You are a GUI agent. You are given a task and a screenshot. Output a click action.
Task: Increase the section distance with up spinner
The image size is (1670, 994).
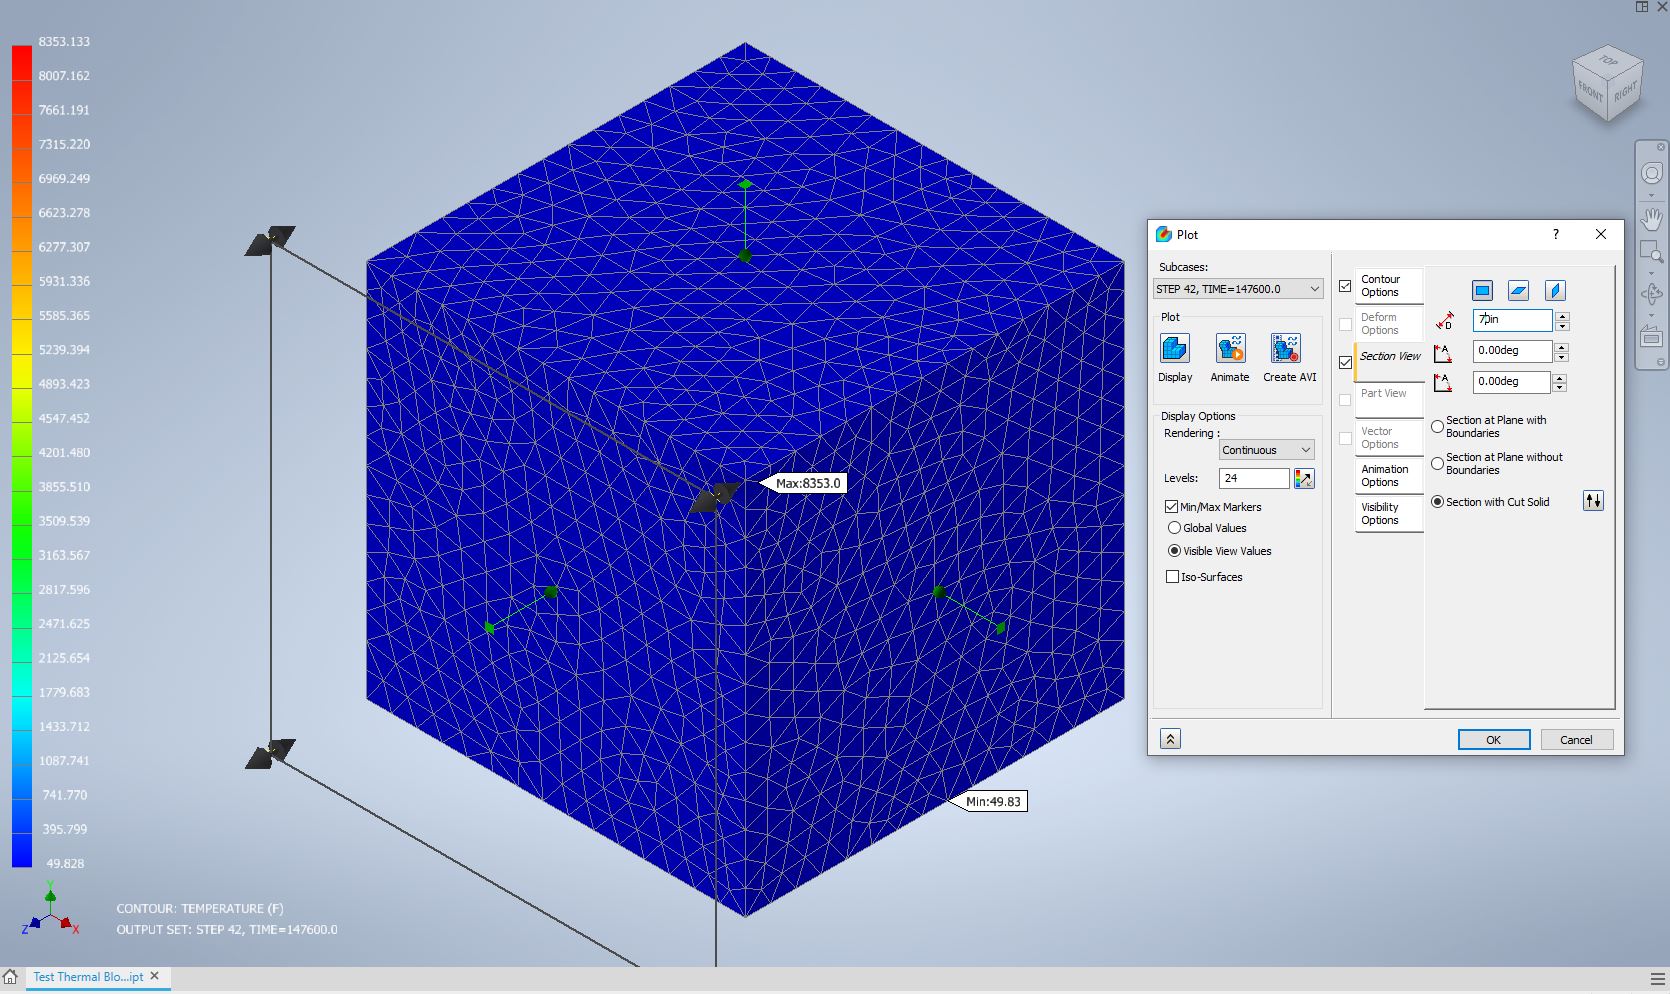click(1562, 316)
